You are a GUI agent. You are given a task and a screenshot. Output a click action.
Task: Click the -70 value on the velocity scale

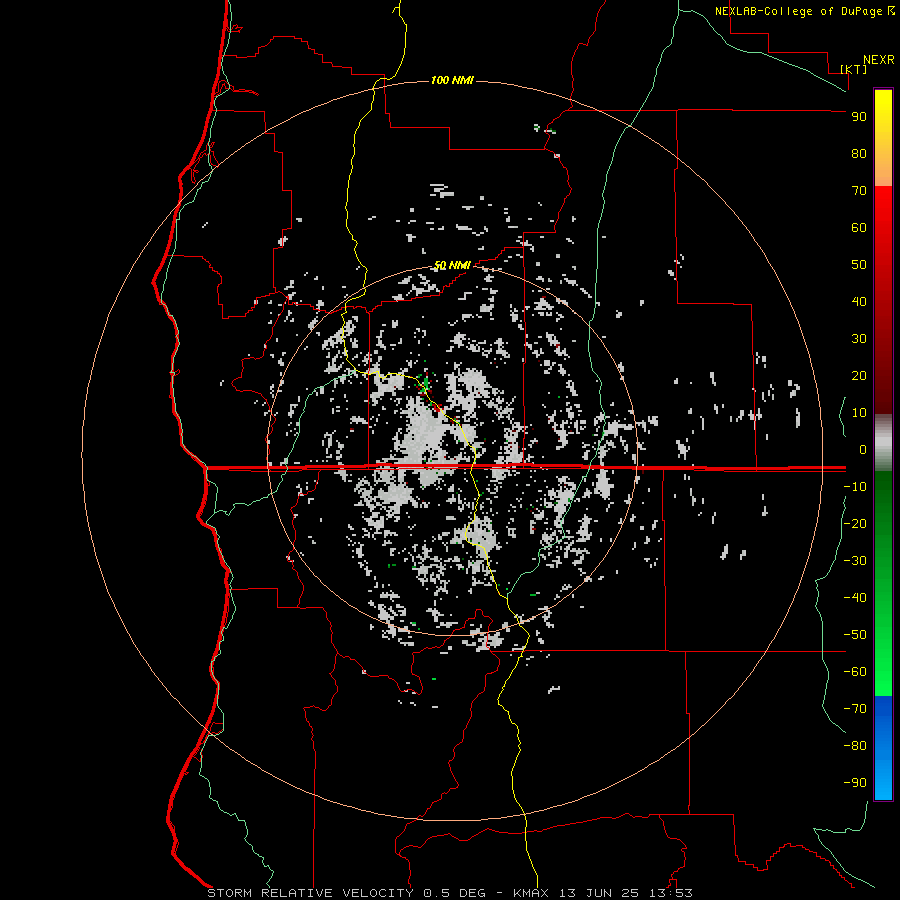[855, 709]
